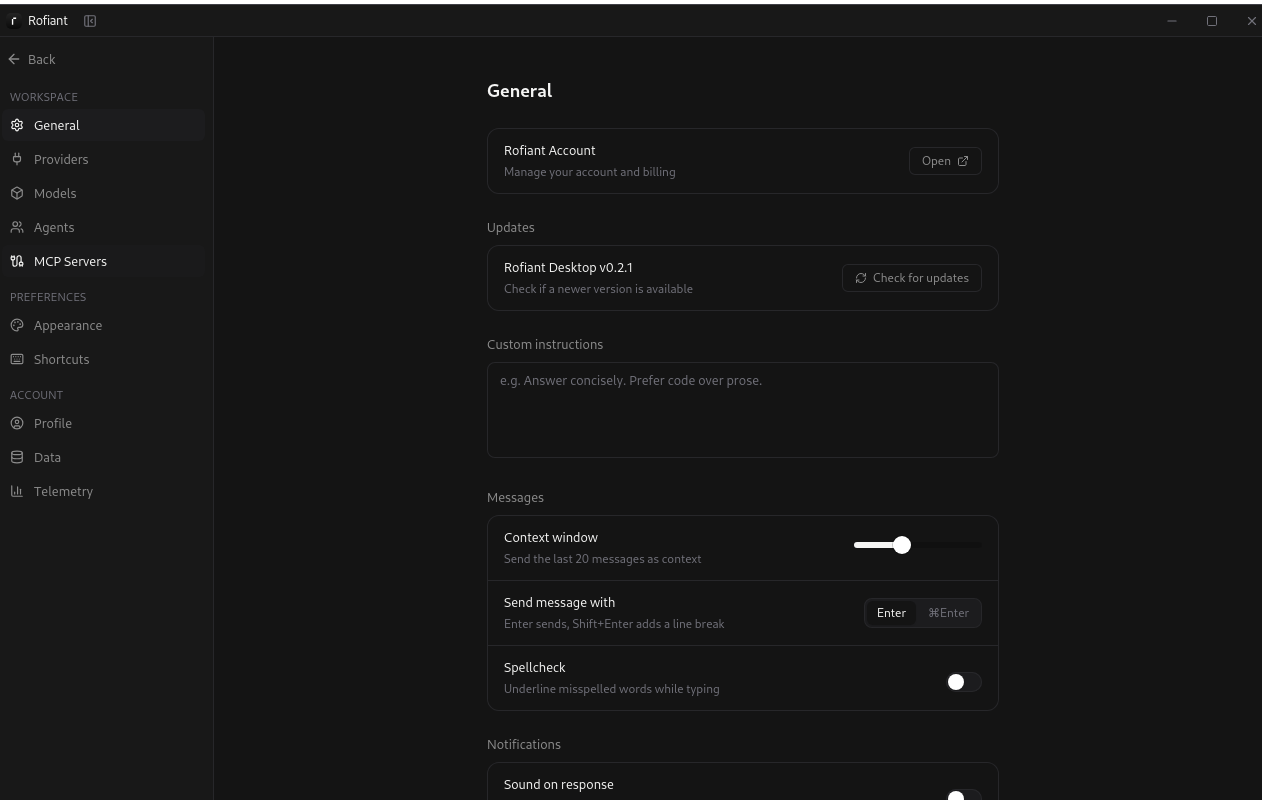
Task: Click the 'Send the last 20 messages as context' text
Action: click(x=602, y=559)
